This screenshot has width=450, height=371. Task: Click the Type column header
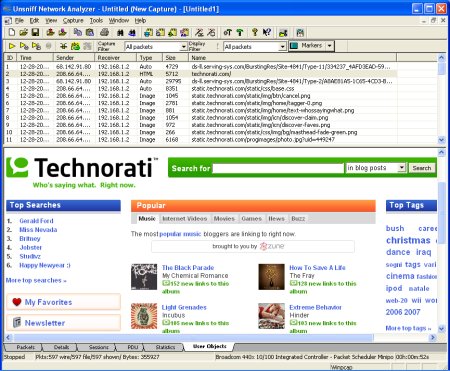pyautogui.click(x=150, y=58)
